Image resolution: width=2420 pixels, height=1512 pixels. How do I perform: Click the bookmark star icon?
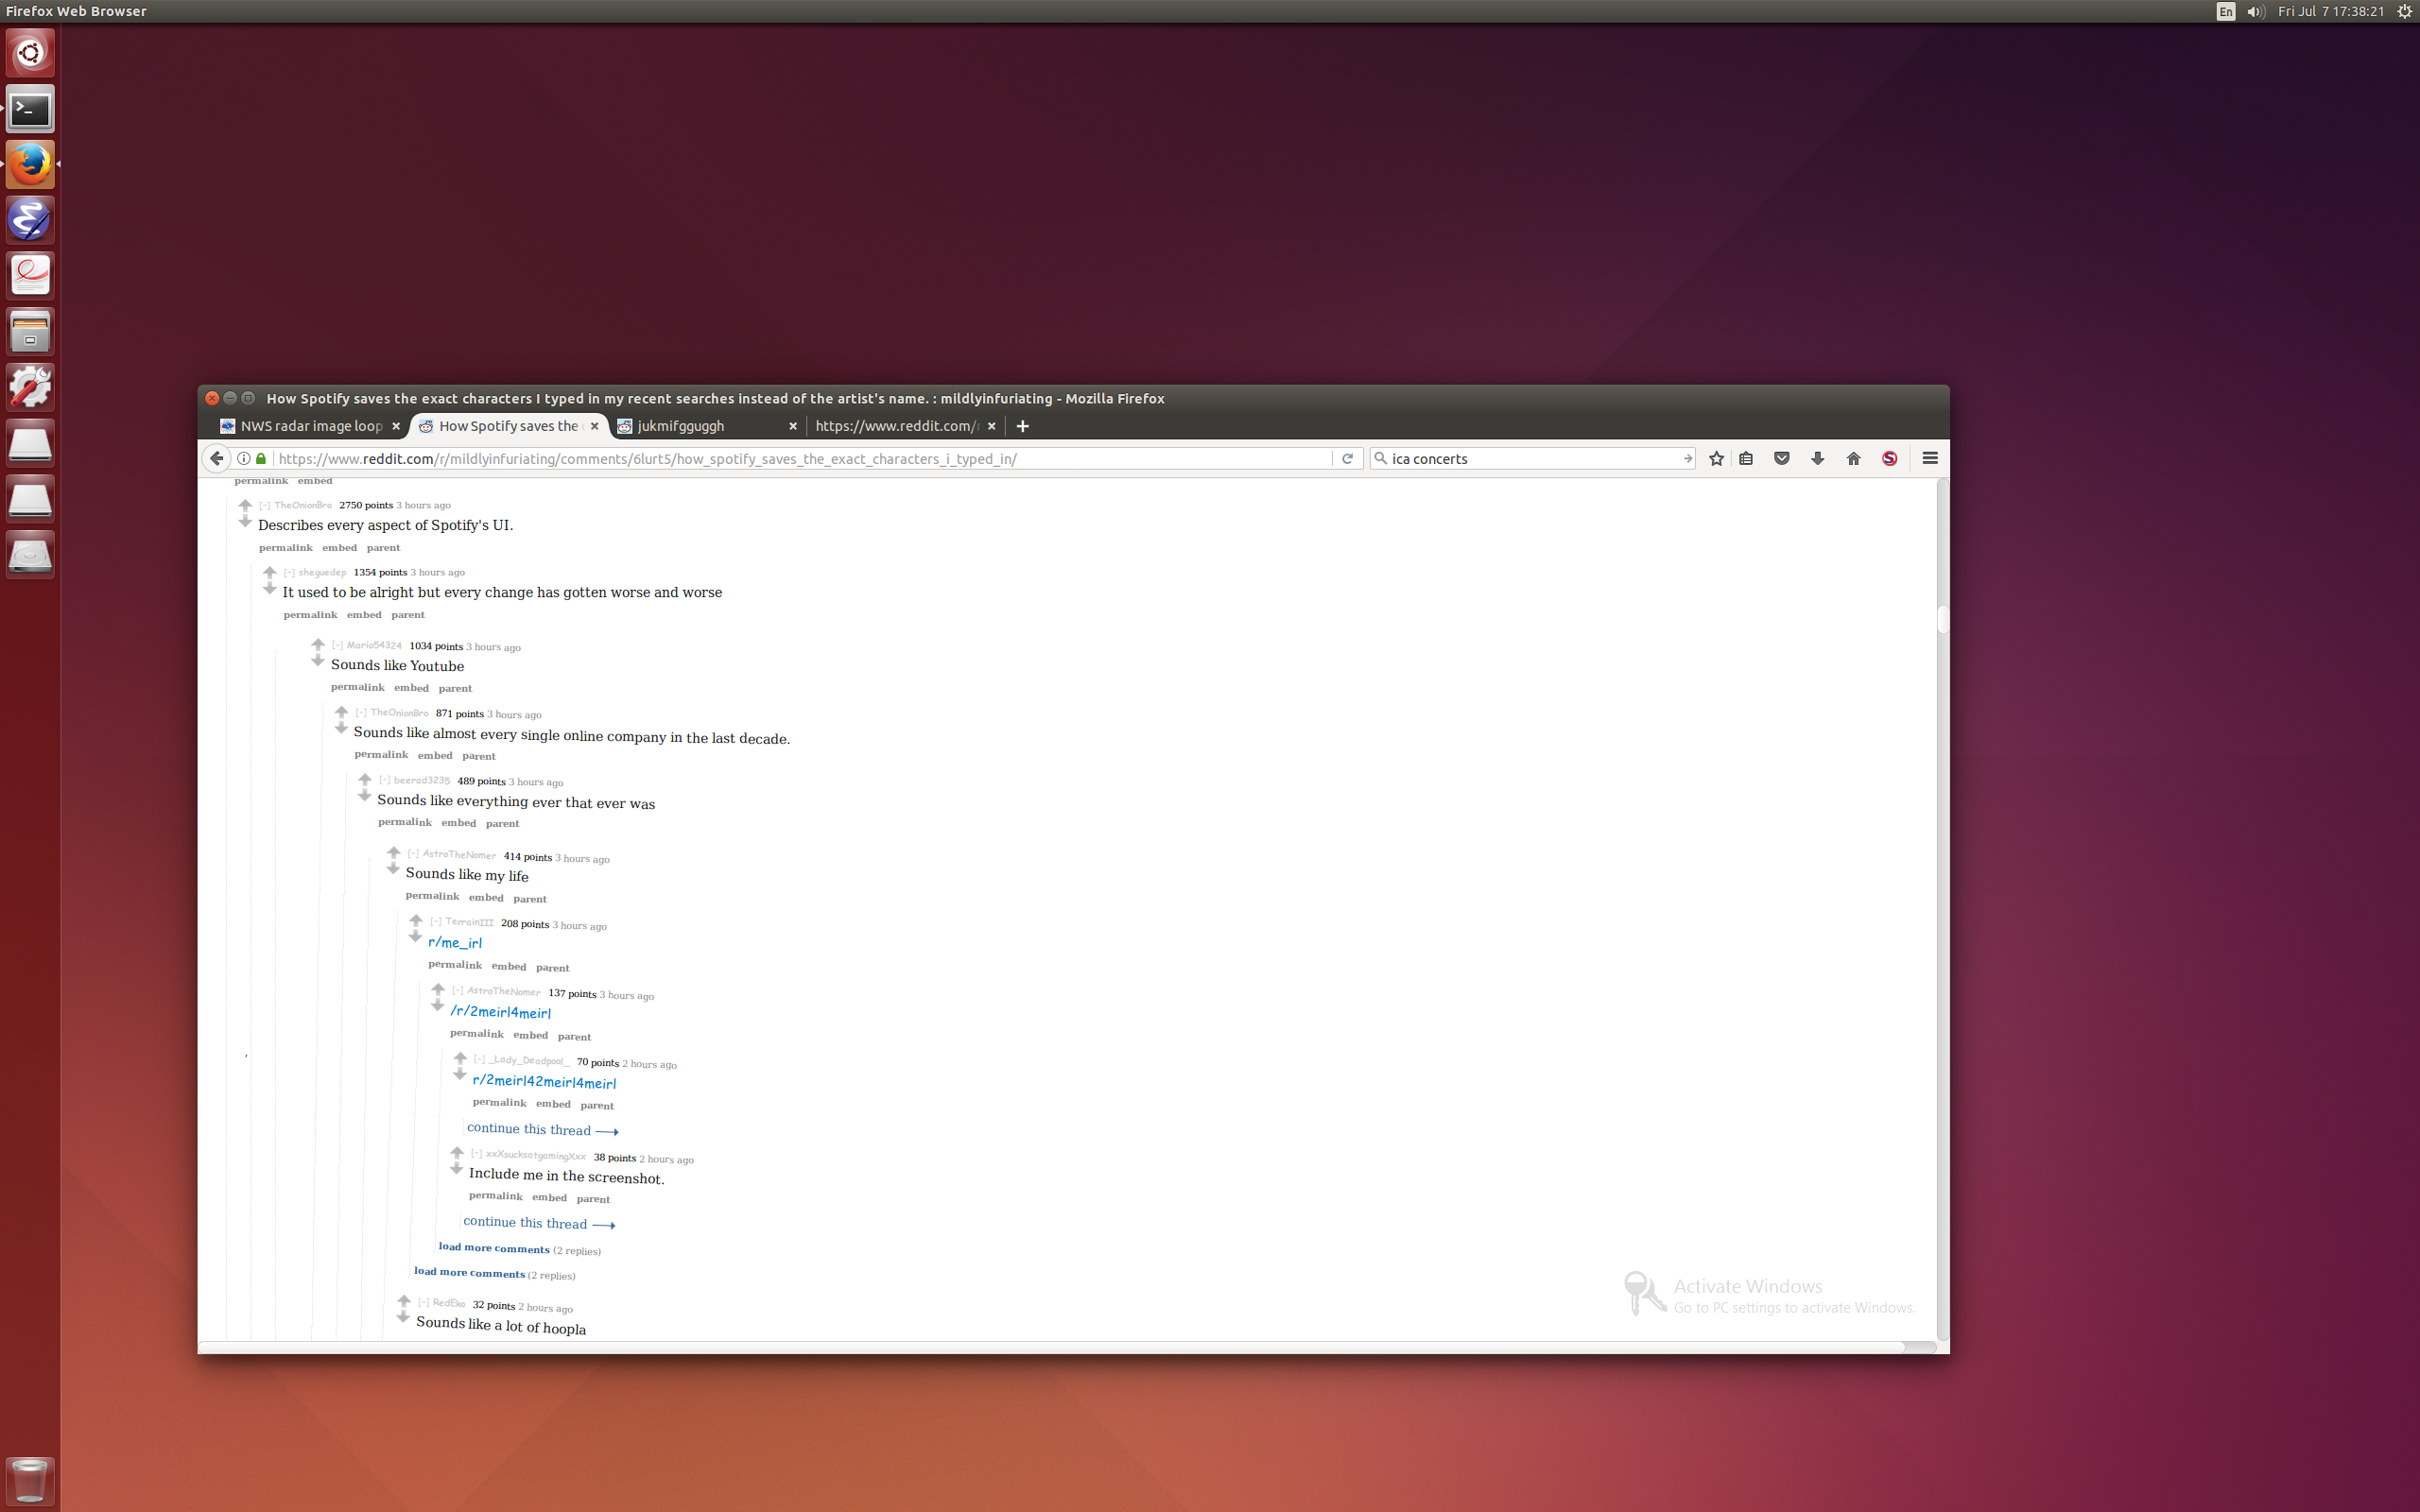point(1716,458)
